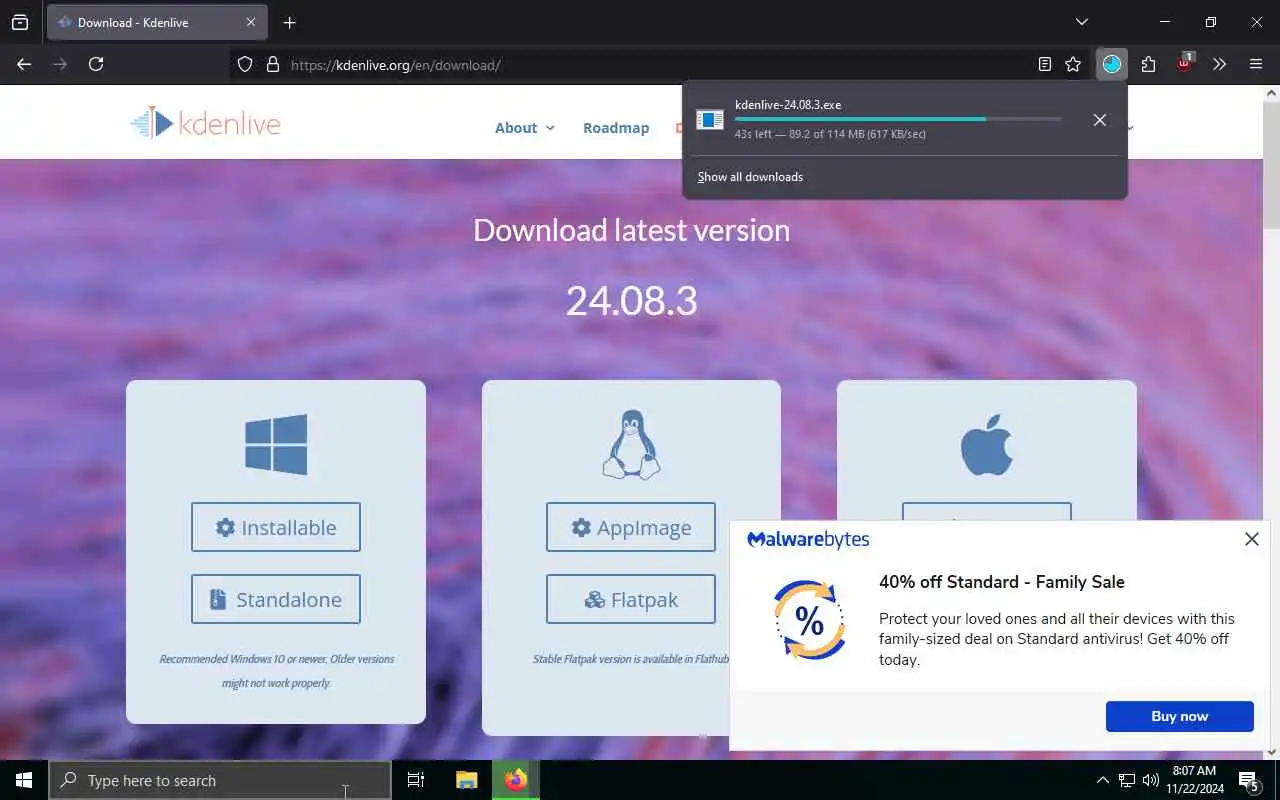Expand the About menu

pyautogui.click(x=524, y=127)
